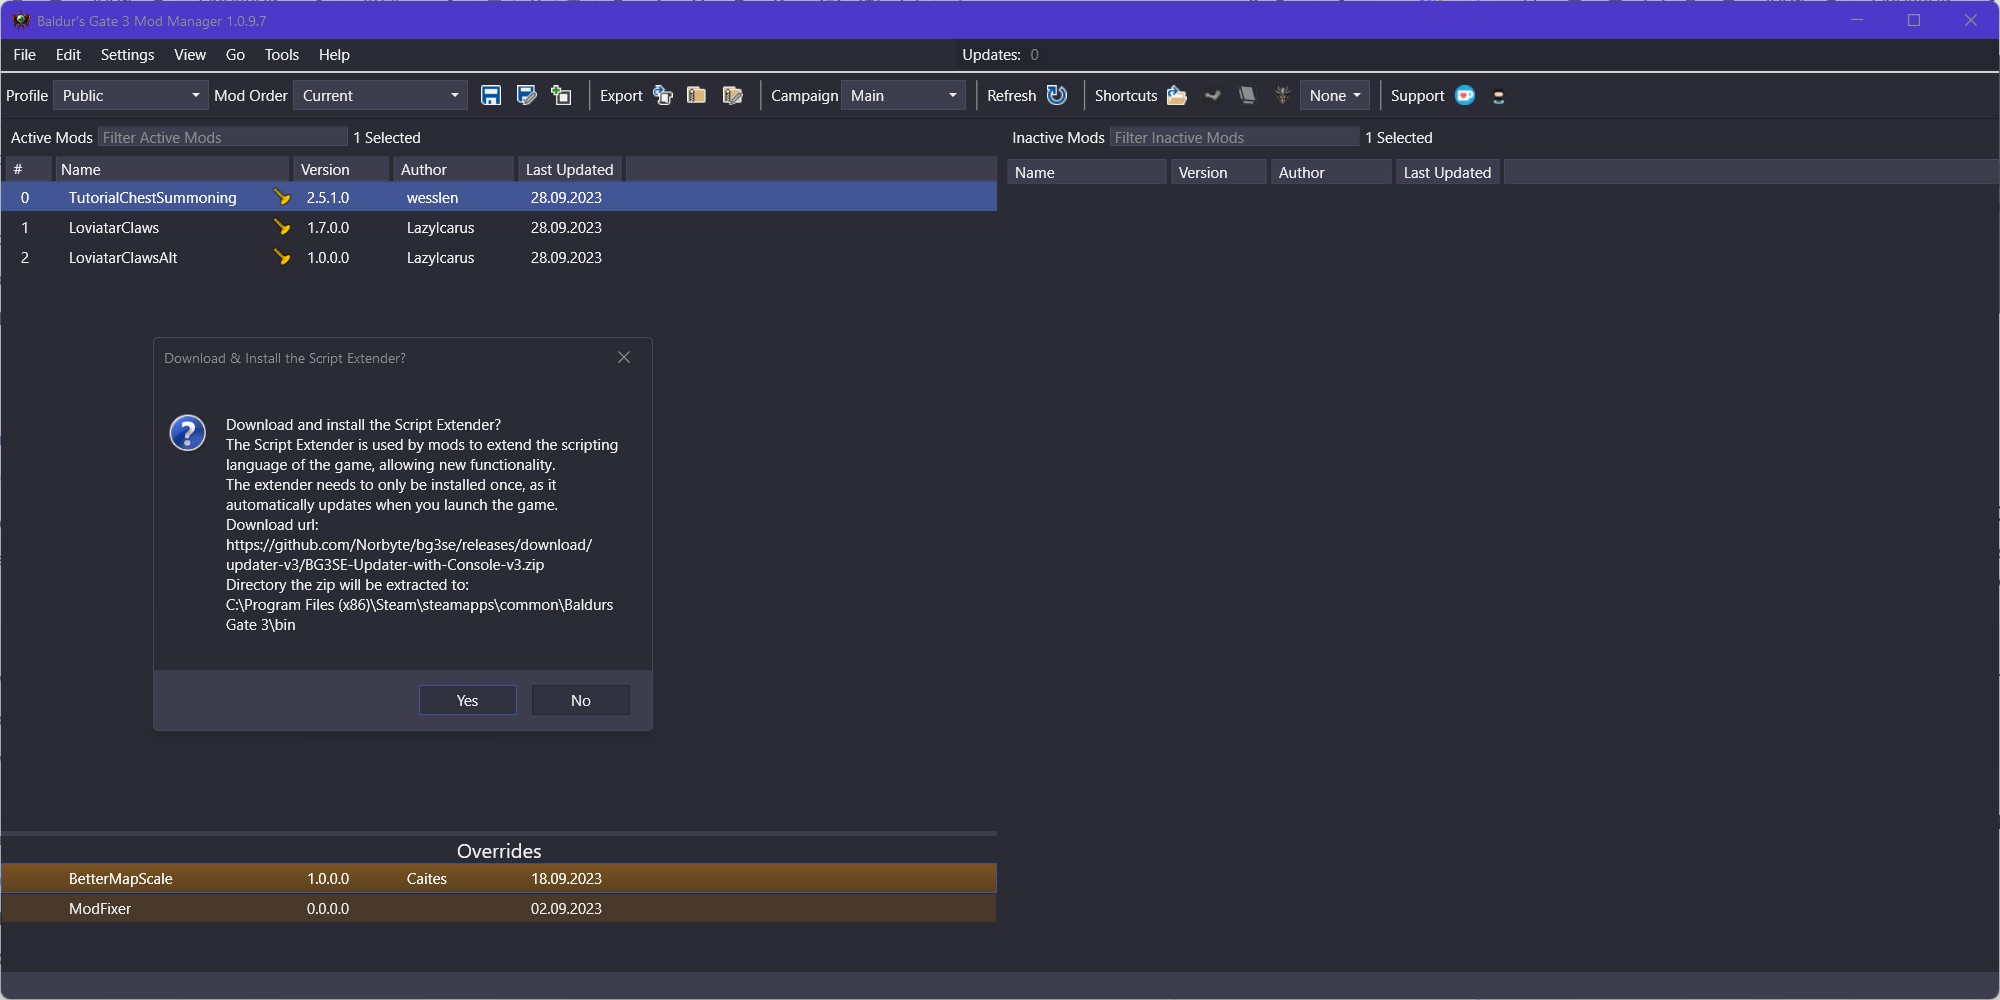Image resolution: width=2000 pixels, height=1000 pixels.
Task: Open the None launch dropdown
Action: 1335,95
